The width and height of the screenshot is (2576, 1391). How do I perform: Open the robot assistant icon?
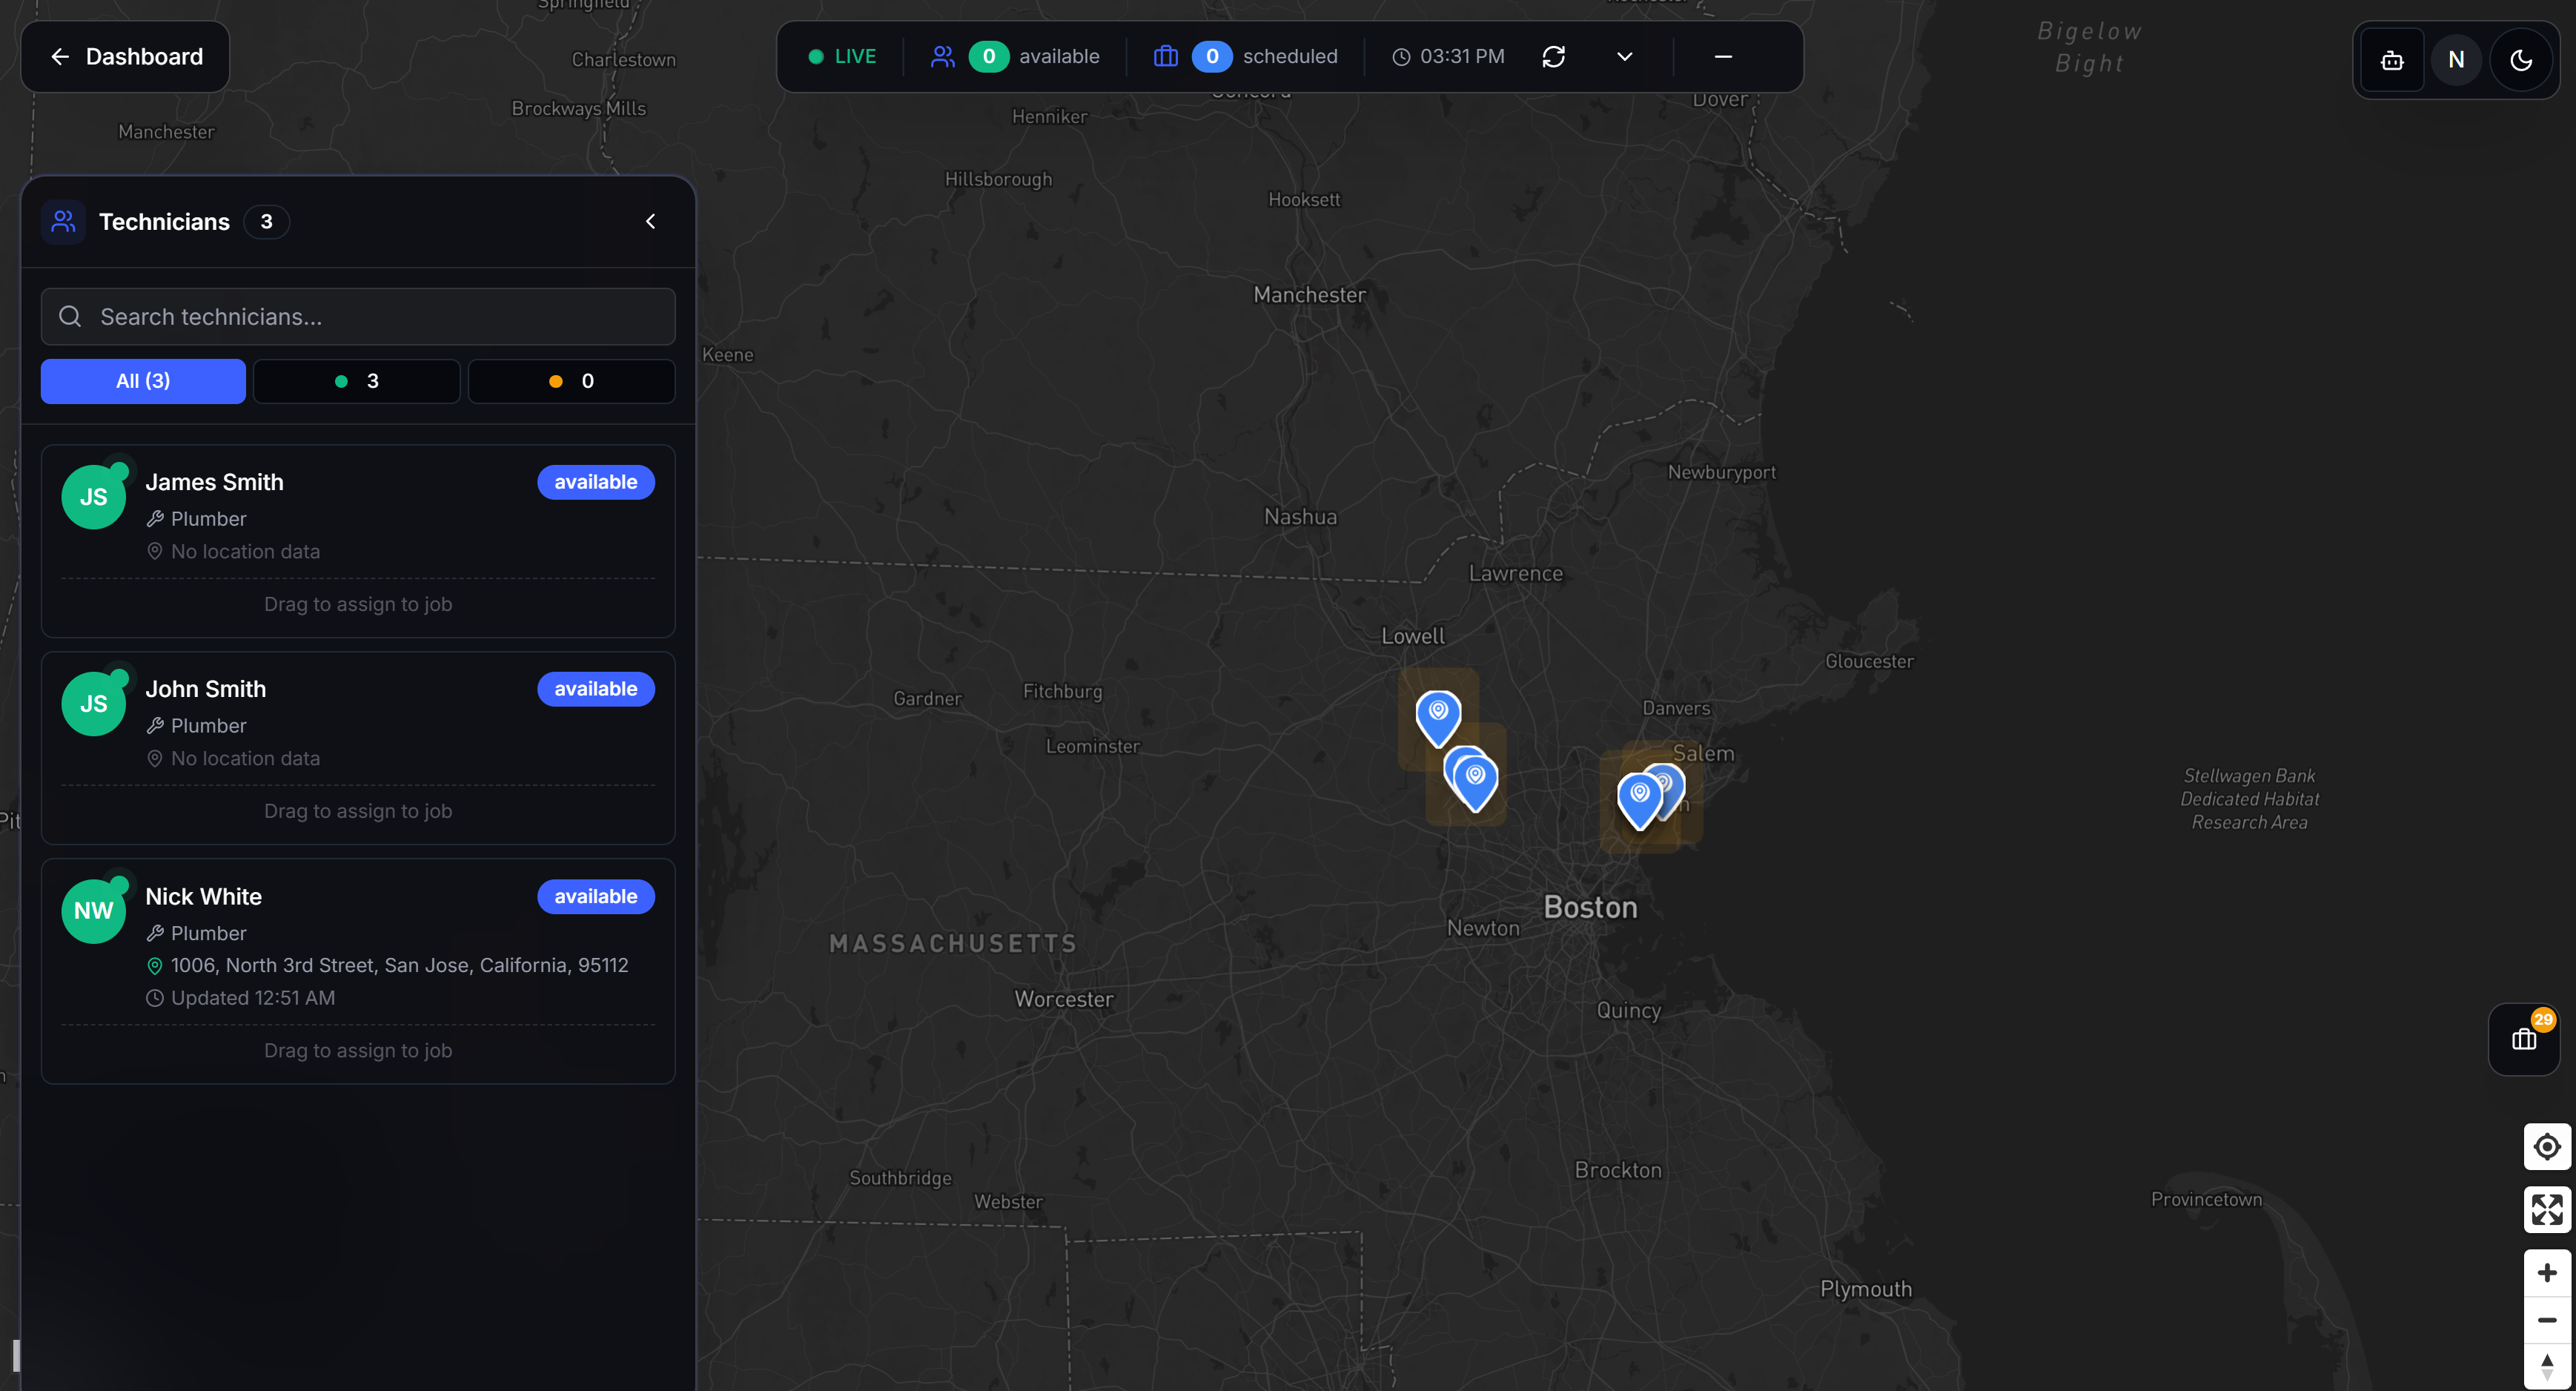pos(2392,60)
